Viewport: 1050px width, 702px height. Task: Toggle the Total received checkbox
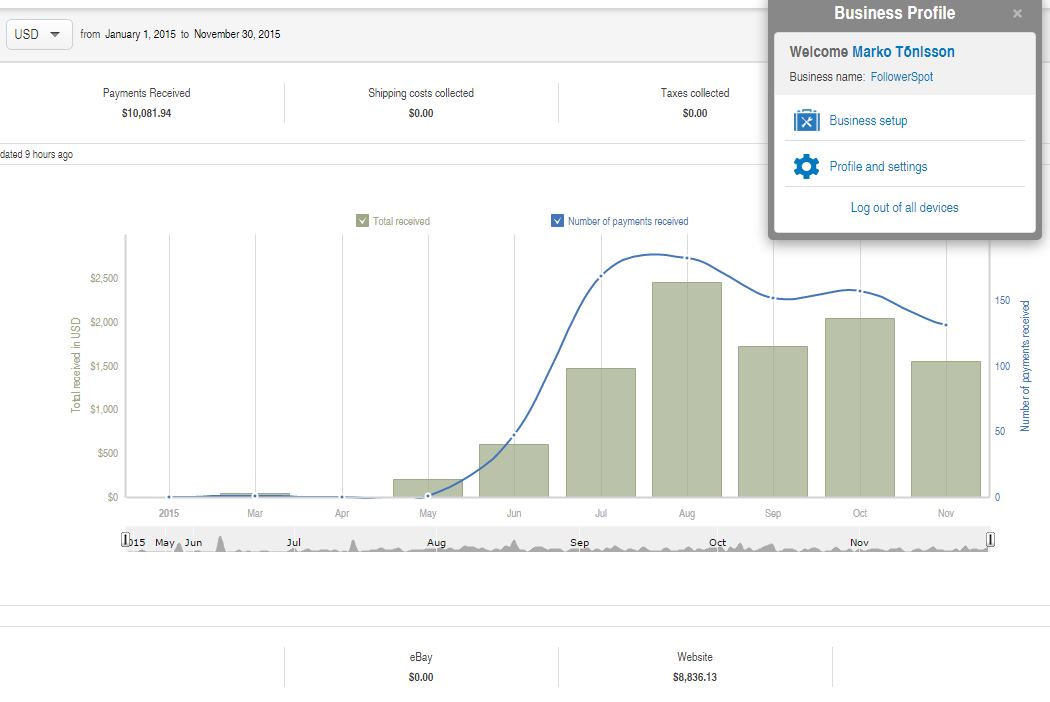click(362, 221)
